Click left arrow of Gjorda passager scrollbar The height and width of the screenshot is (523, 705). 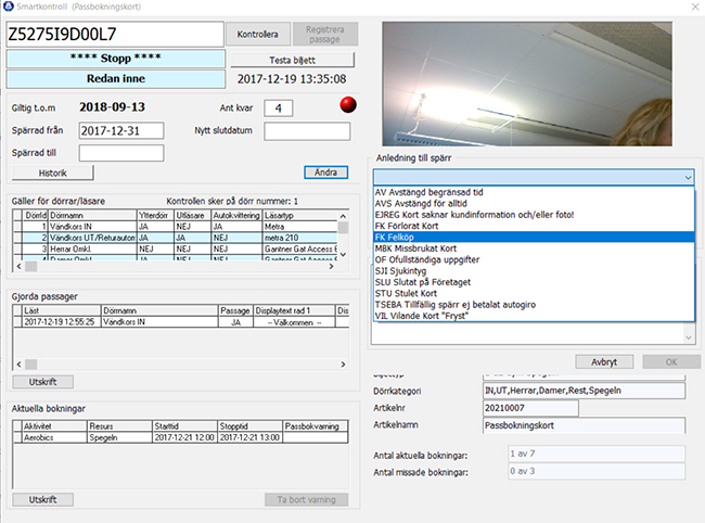19,364
